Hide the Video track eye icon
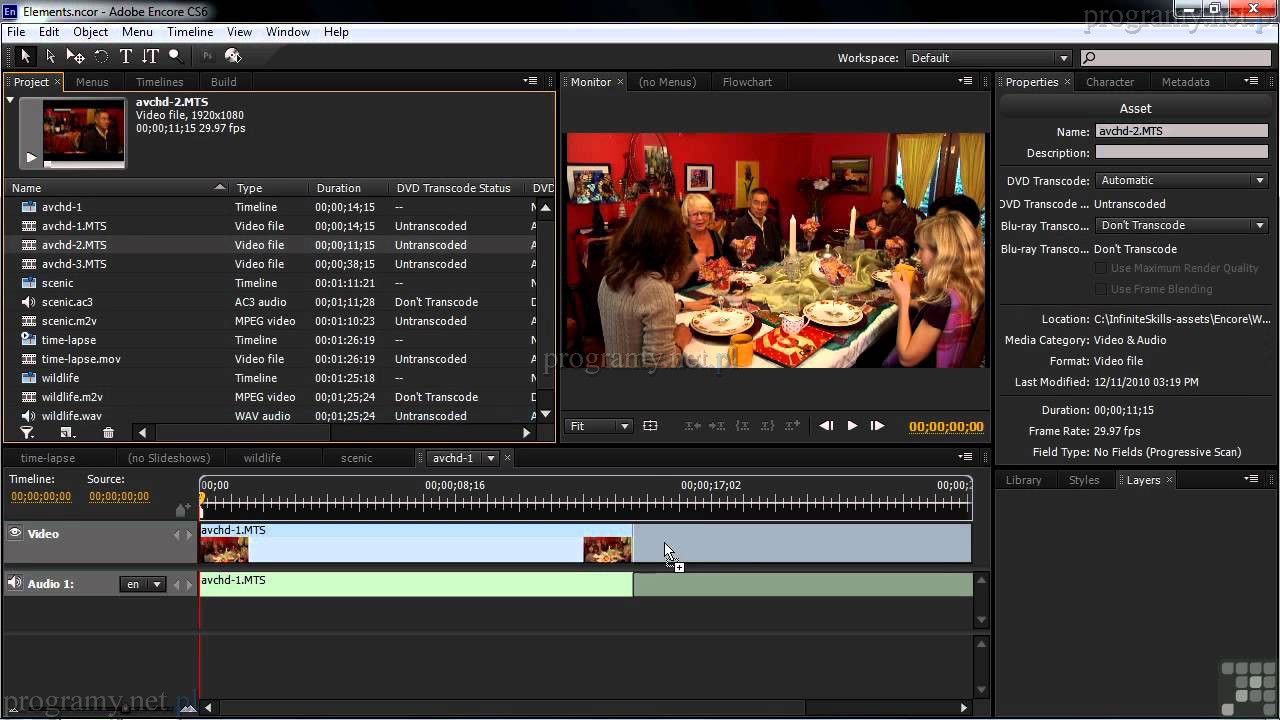This screenshot has width=1280, height=720. click(15, 534)
